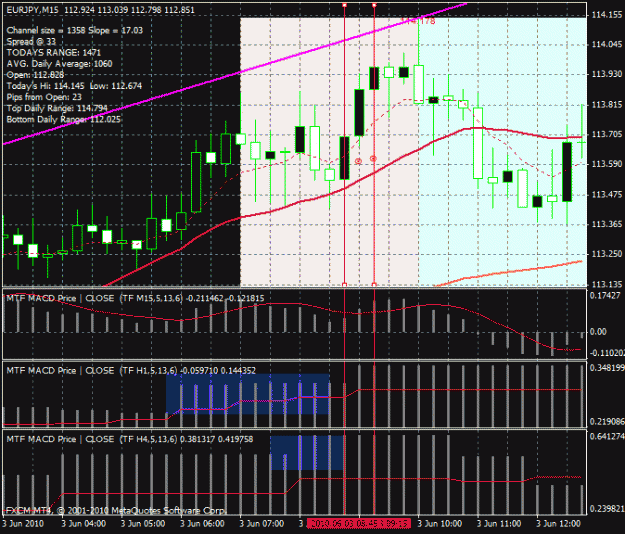Click the 113.475 price axis value

607,194
